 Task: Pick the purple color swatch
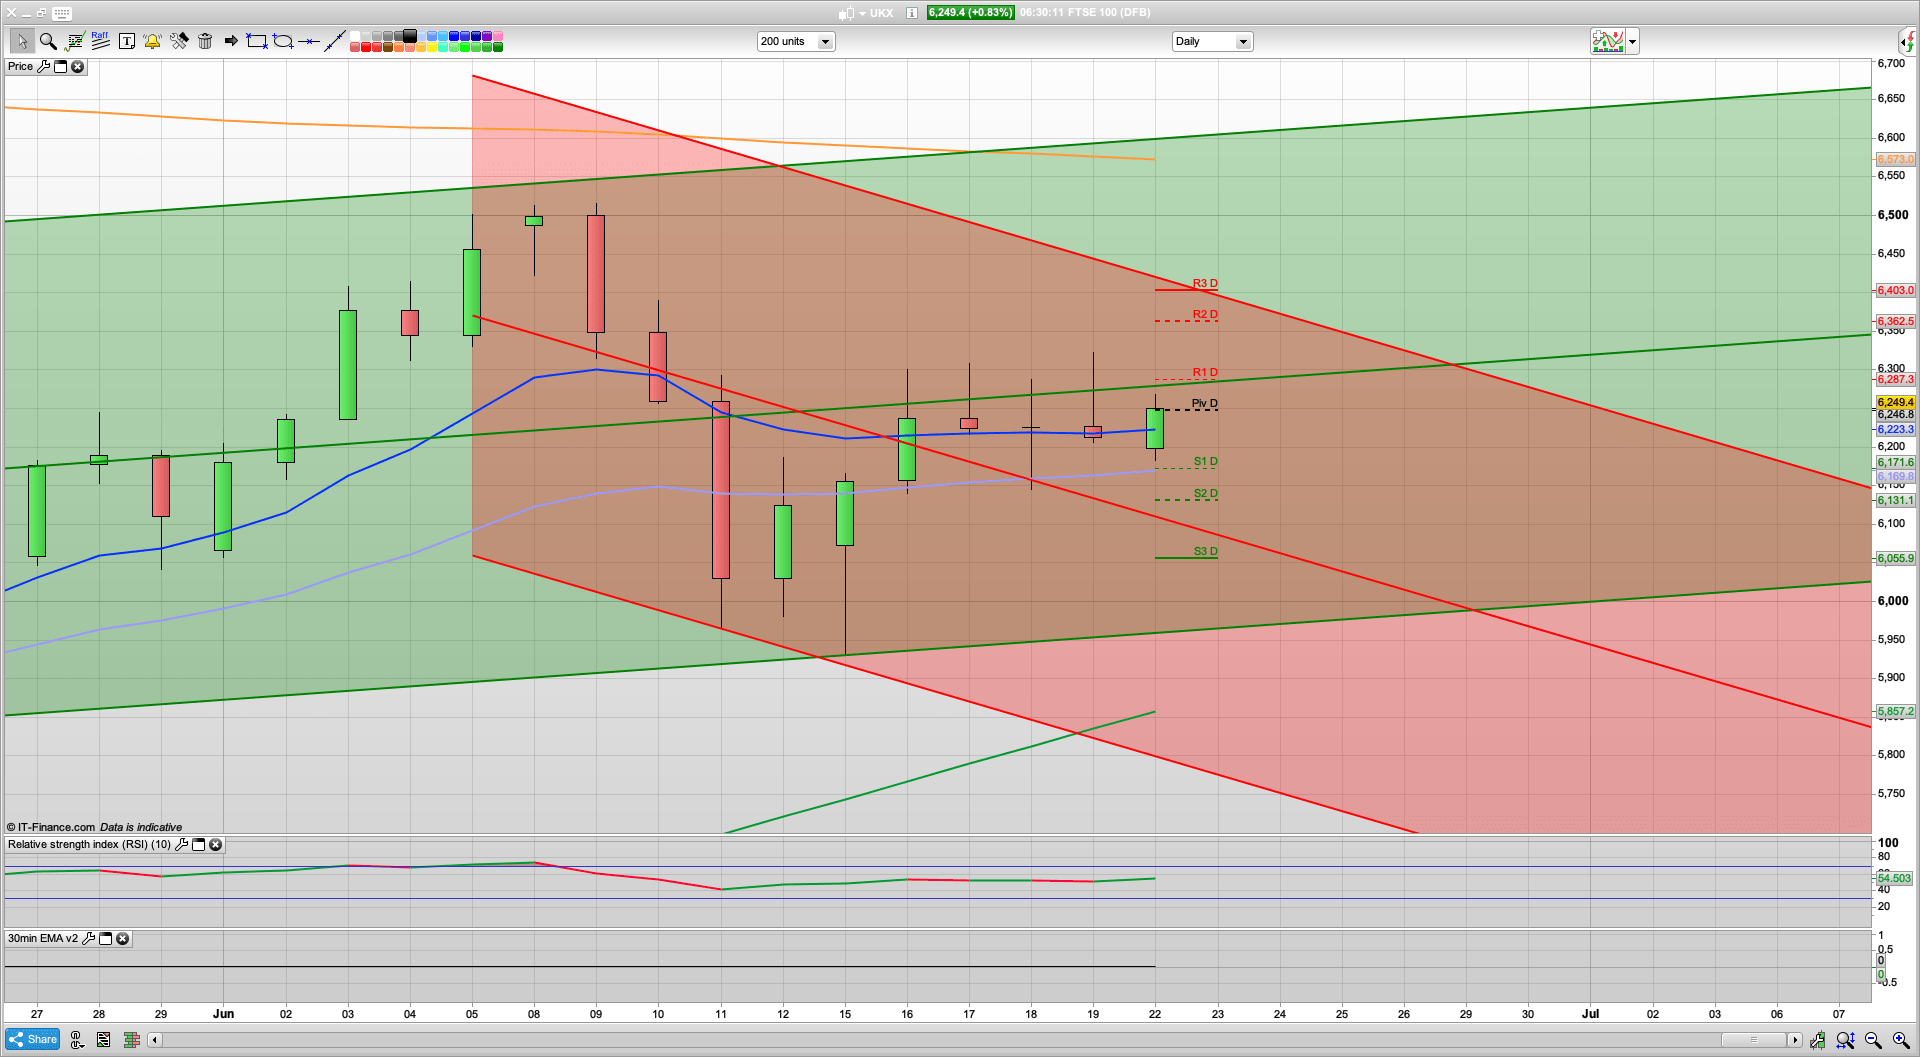[x=487, y=36]
